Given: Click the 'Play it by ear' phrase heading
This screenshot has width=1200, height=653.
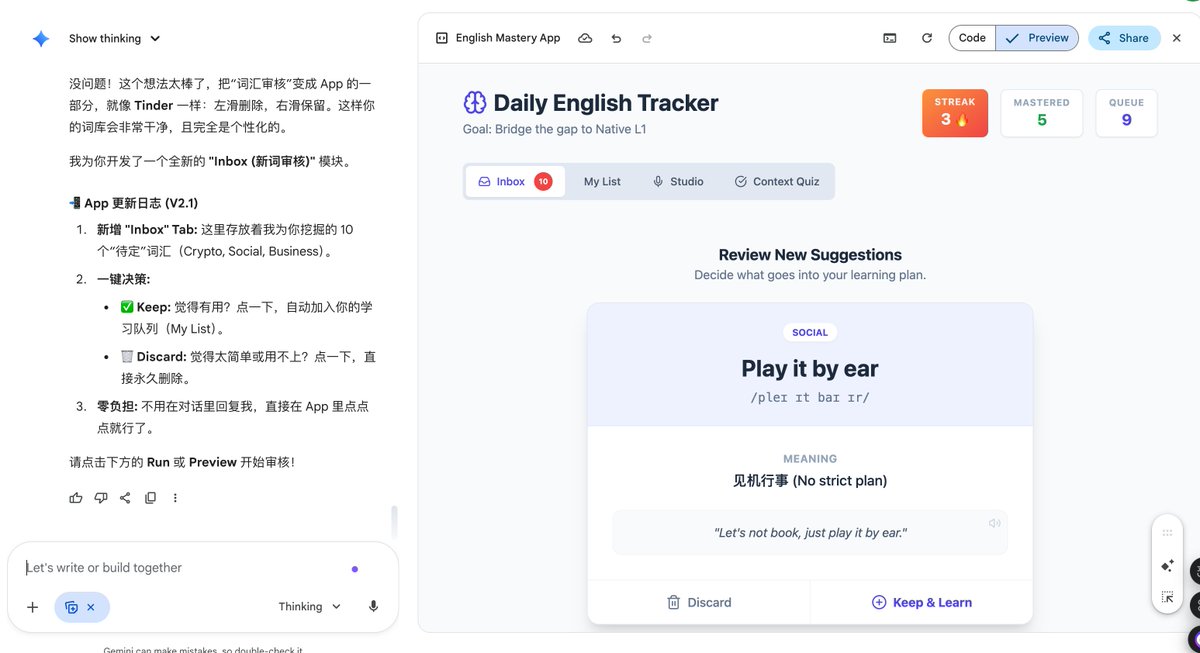Looking at the screenshot, I should (x=810, y=368).
